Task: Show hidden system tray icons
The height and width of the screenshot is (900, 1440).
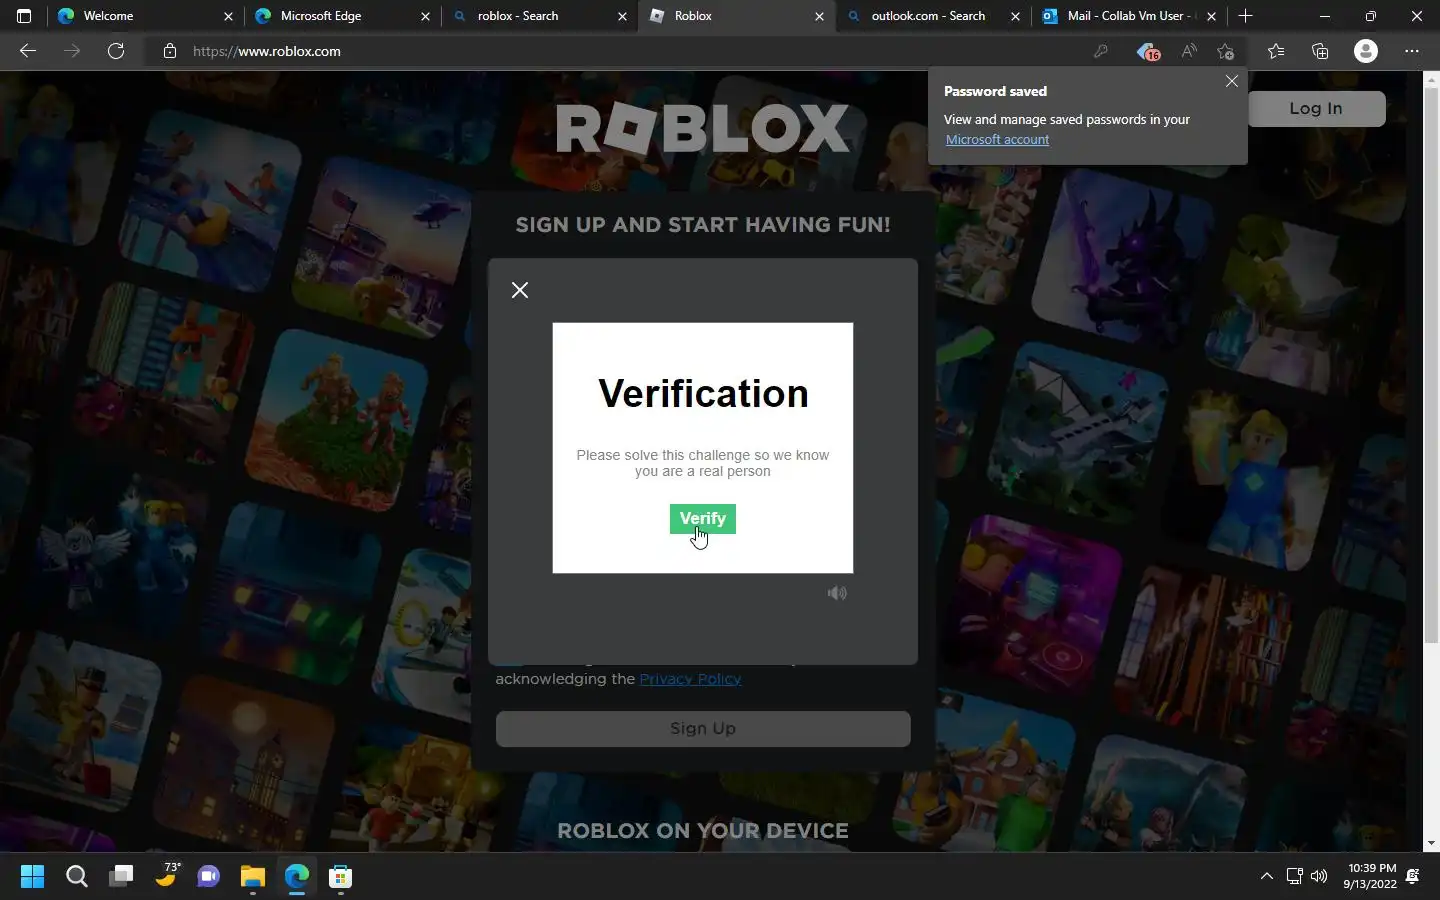Action: pos(1266,877)
